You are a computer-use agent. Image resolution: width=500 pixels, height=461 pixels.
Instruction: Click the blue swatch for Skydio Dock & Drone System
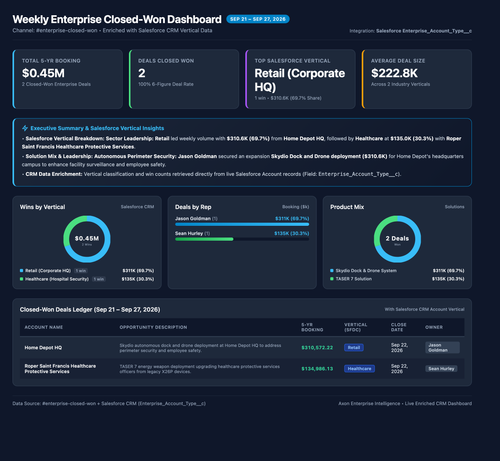coord(332,271)
